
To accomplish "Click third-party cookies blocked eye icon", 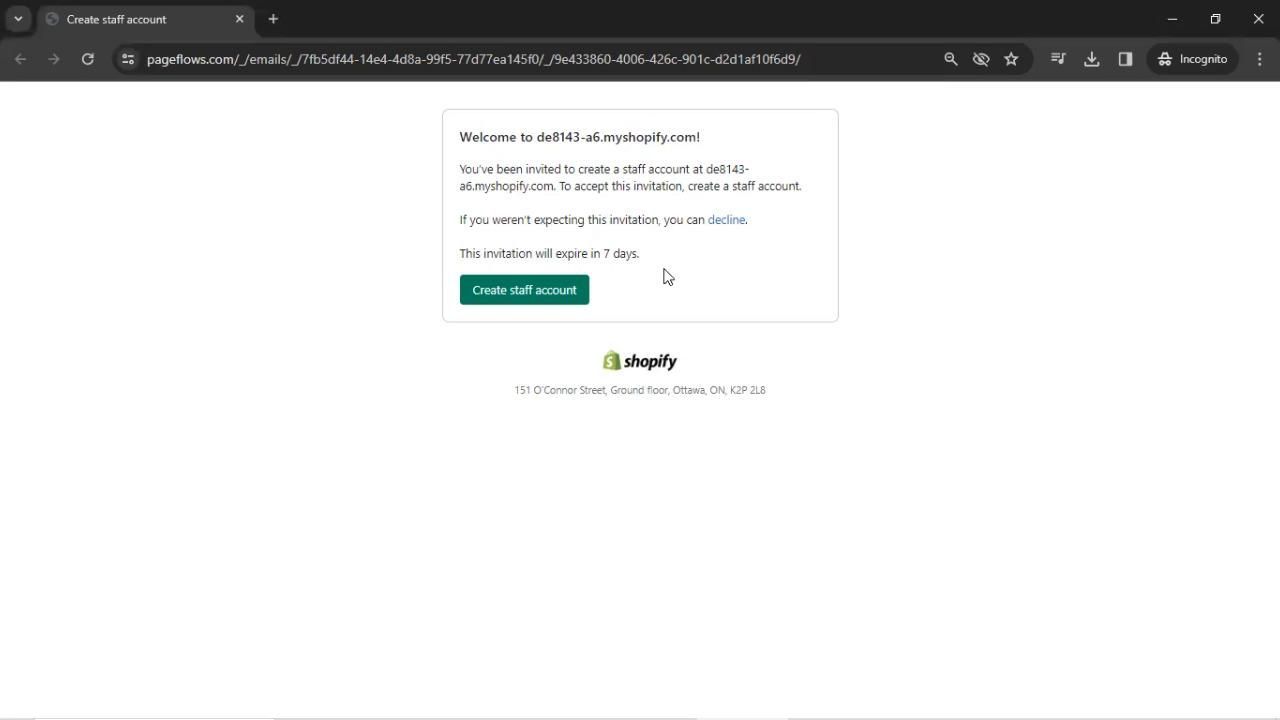I will (x=981, y=59).
